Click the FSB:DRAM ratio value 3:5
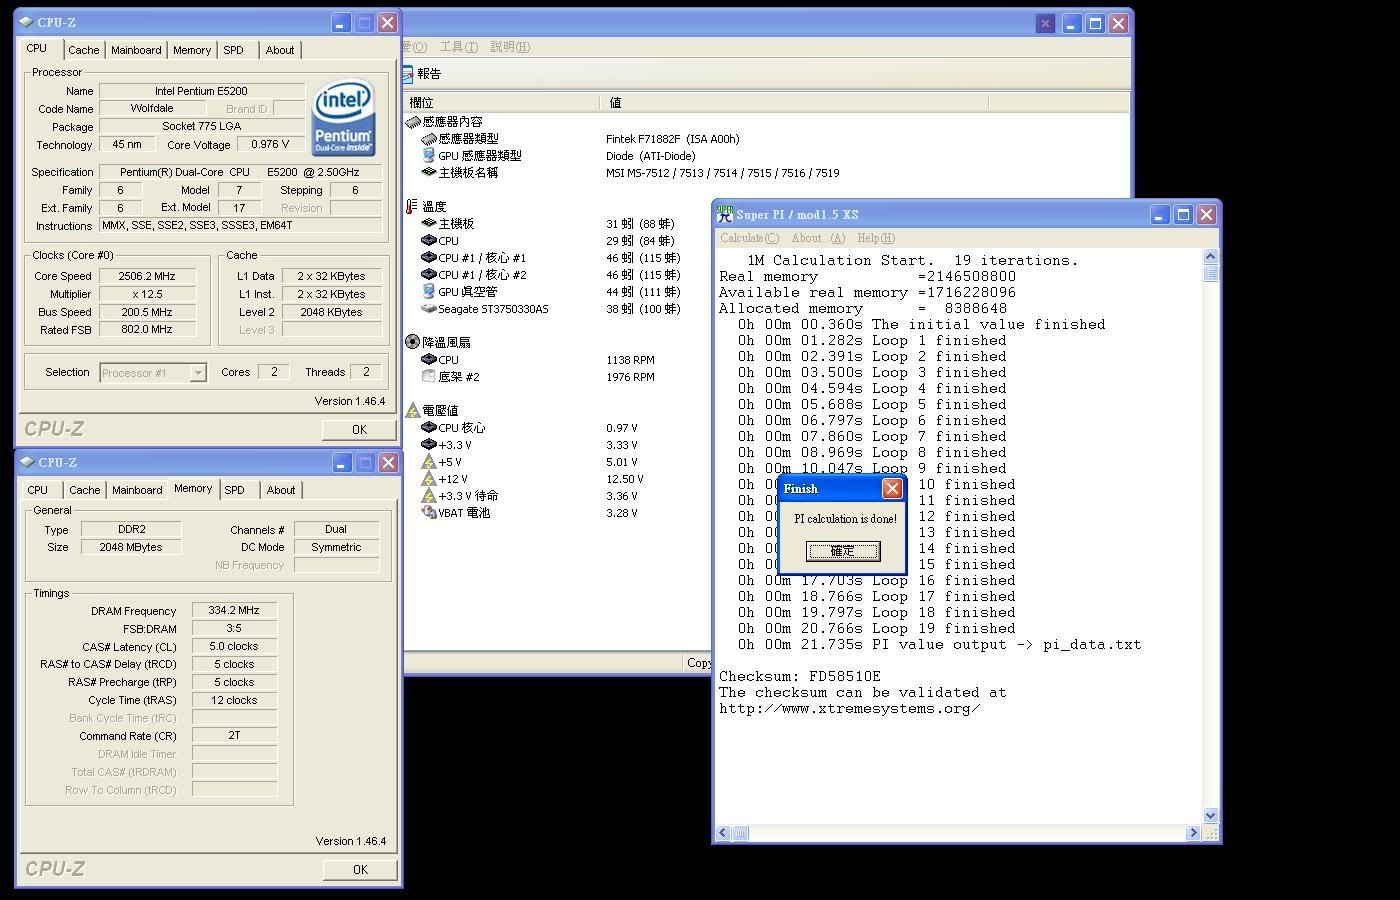The image size is (1400, 900). click(234, 628)
